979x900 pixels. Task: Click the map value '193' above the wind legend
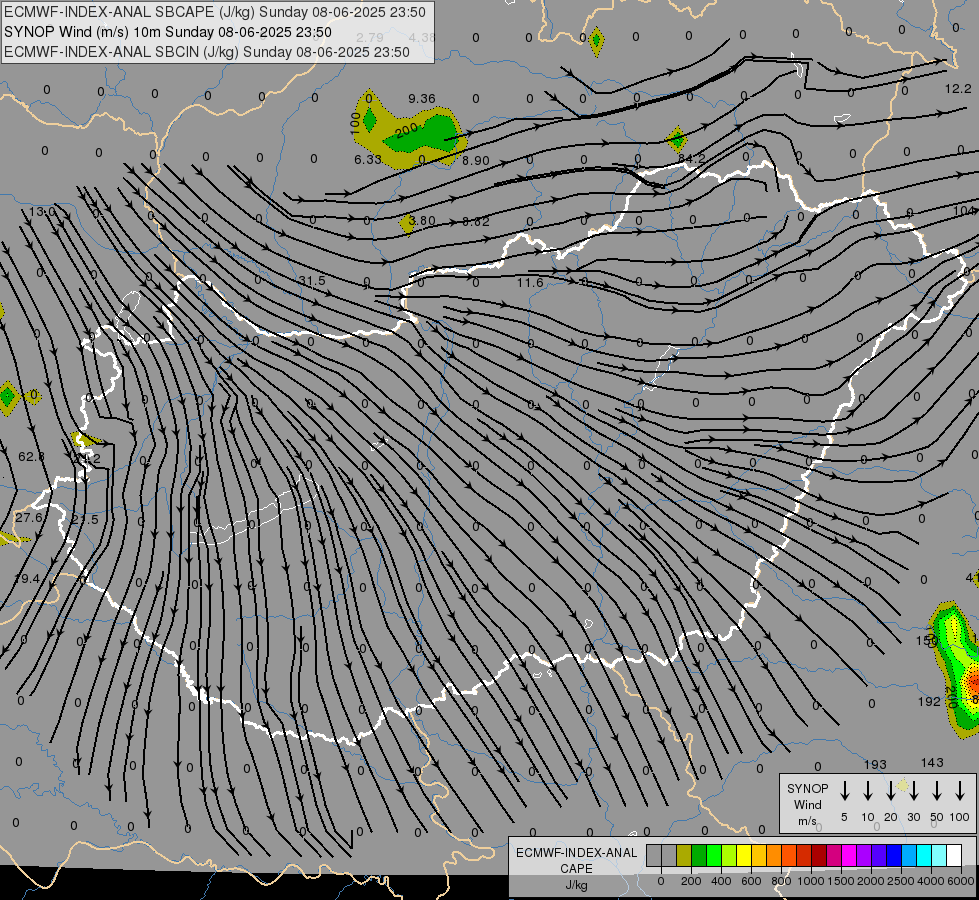tap(875, 764)
